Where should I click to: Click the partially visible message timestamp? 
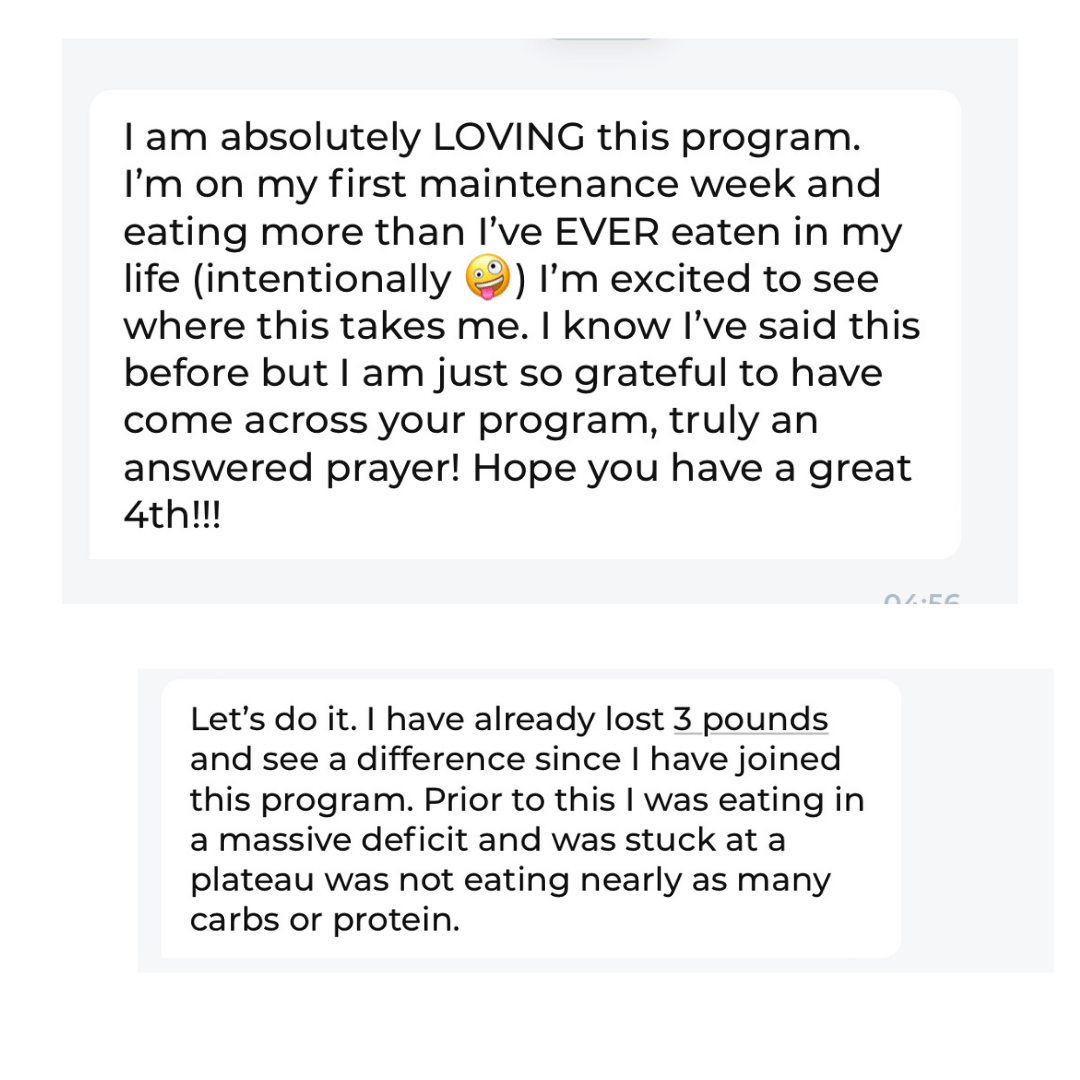tap(921, 599)
